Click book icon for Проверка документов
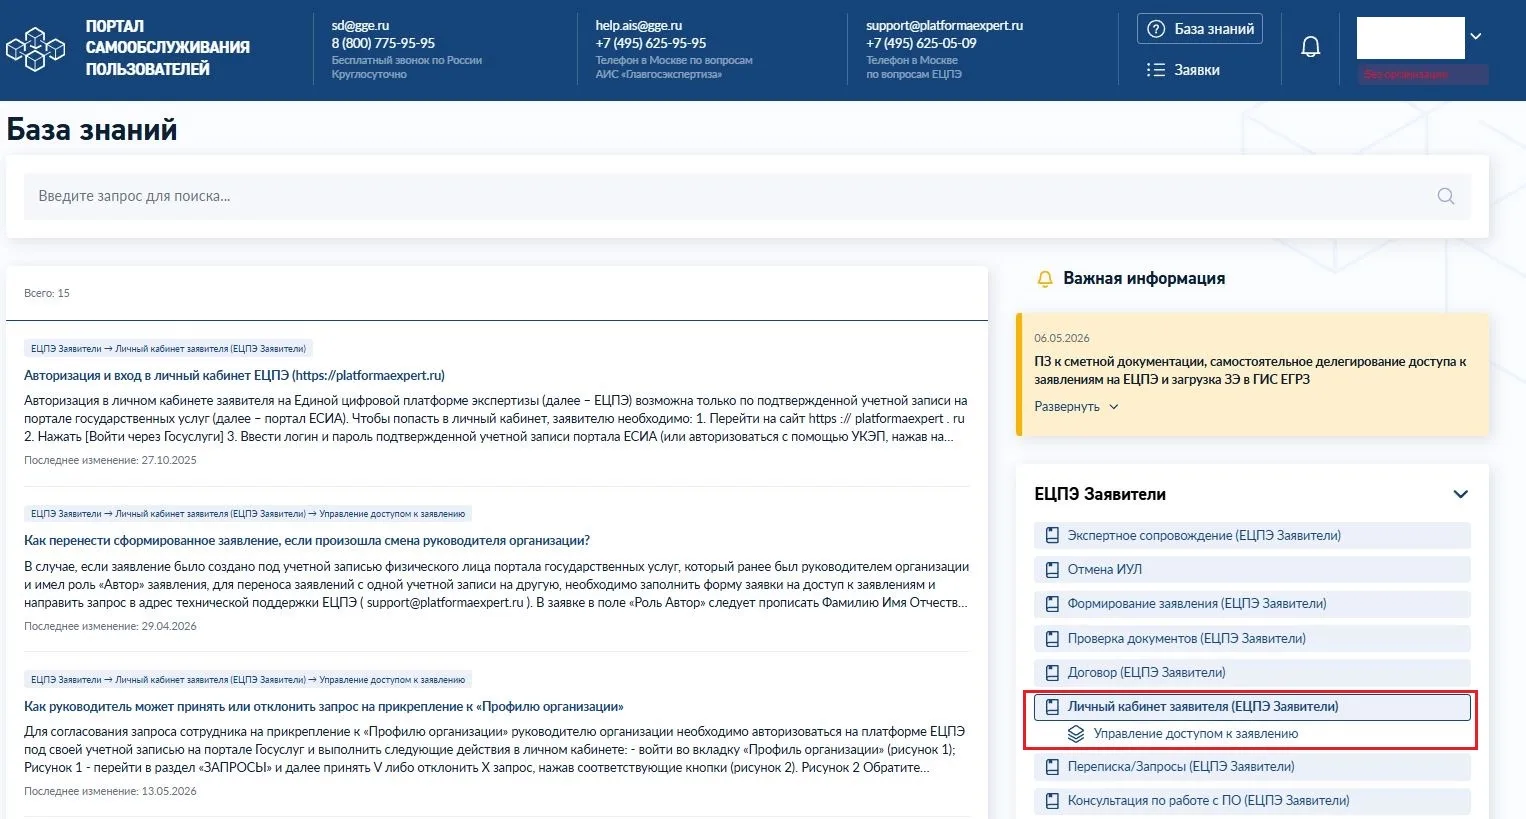1526x819 pixels. pos(1052,639)
